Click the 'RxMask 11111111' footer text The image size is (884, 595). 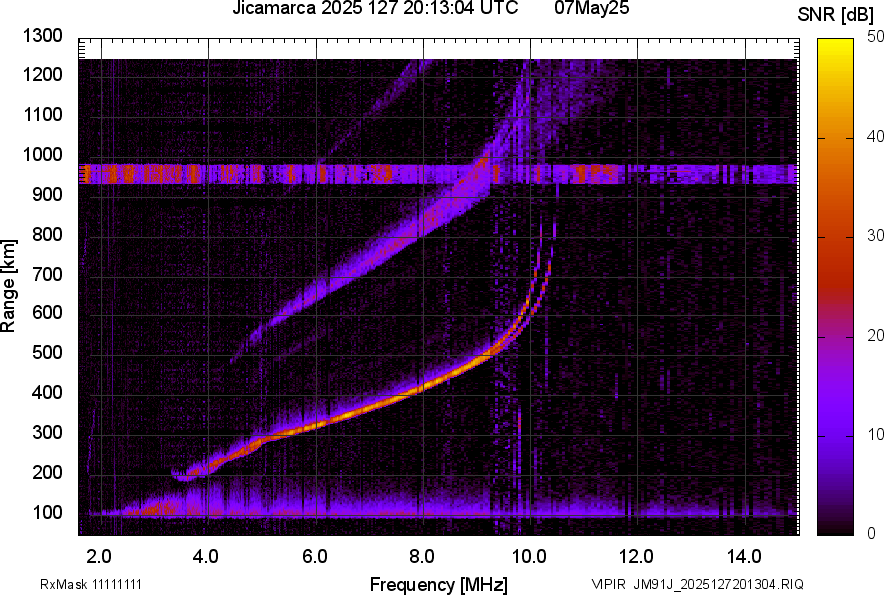(x=91, y=584)
